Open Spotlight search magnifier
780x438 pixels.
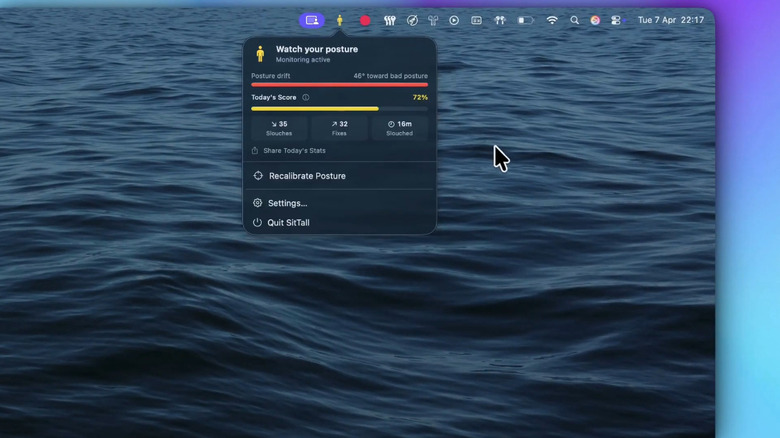click(575, 20)
